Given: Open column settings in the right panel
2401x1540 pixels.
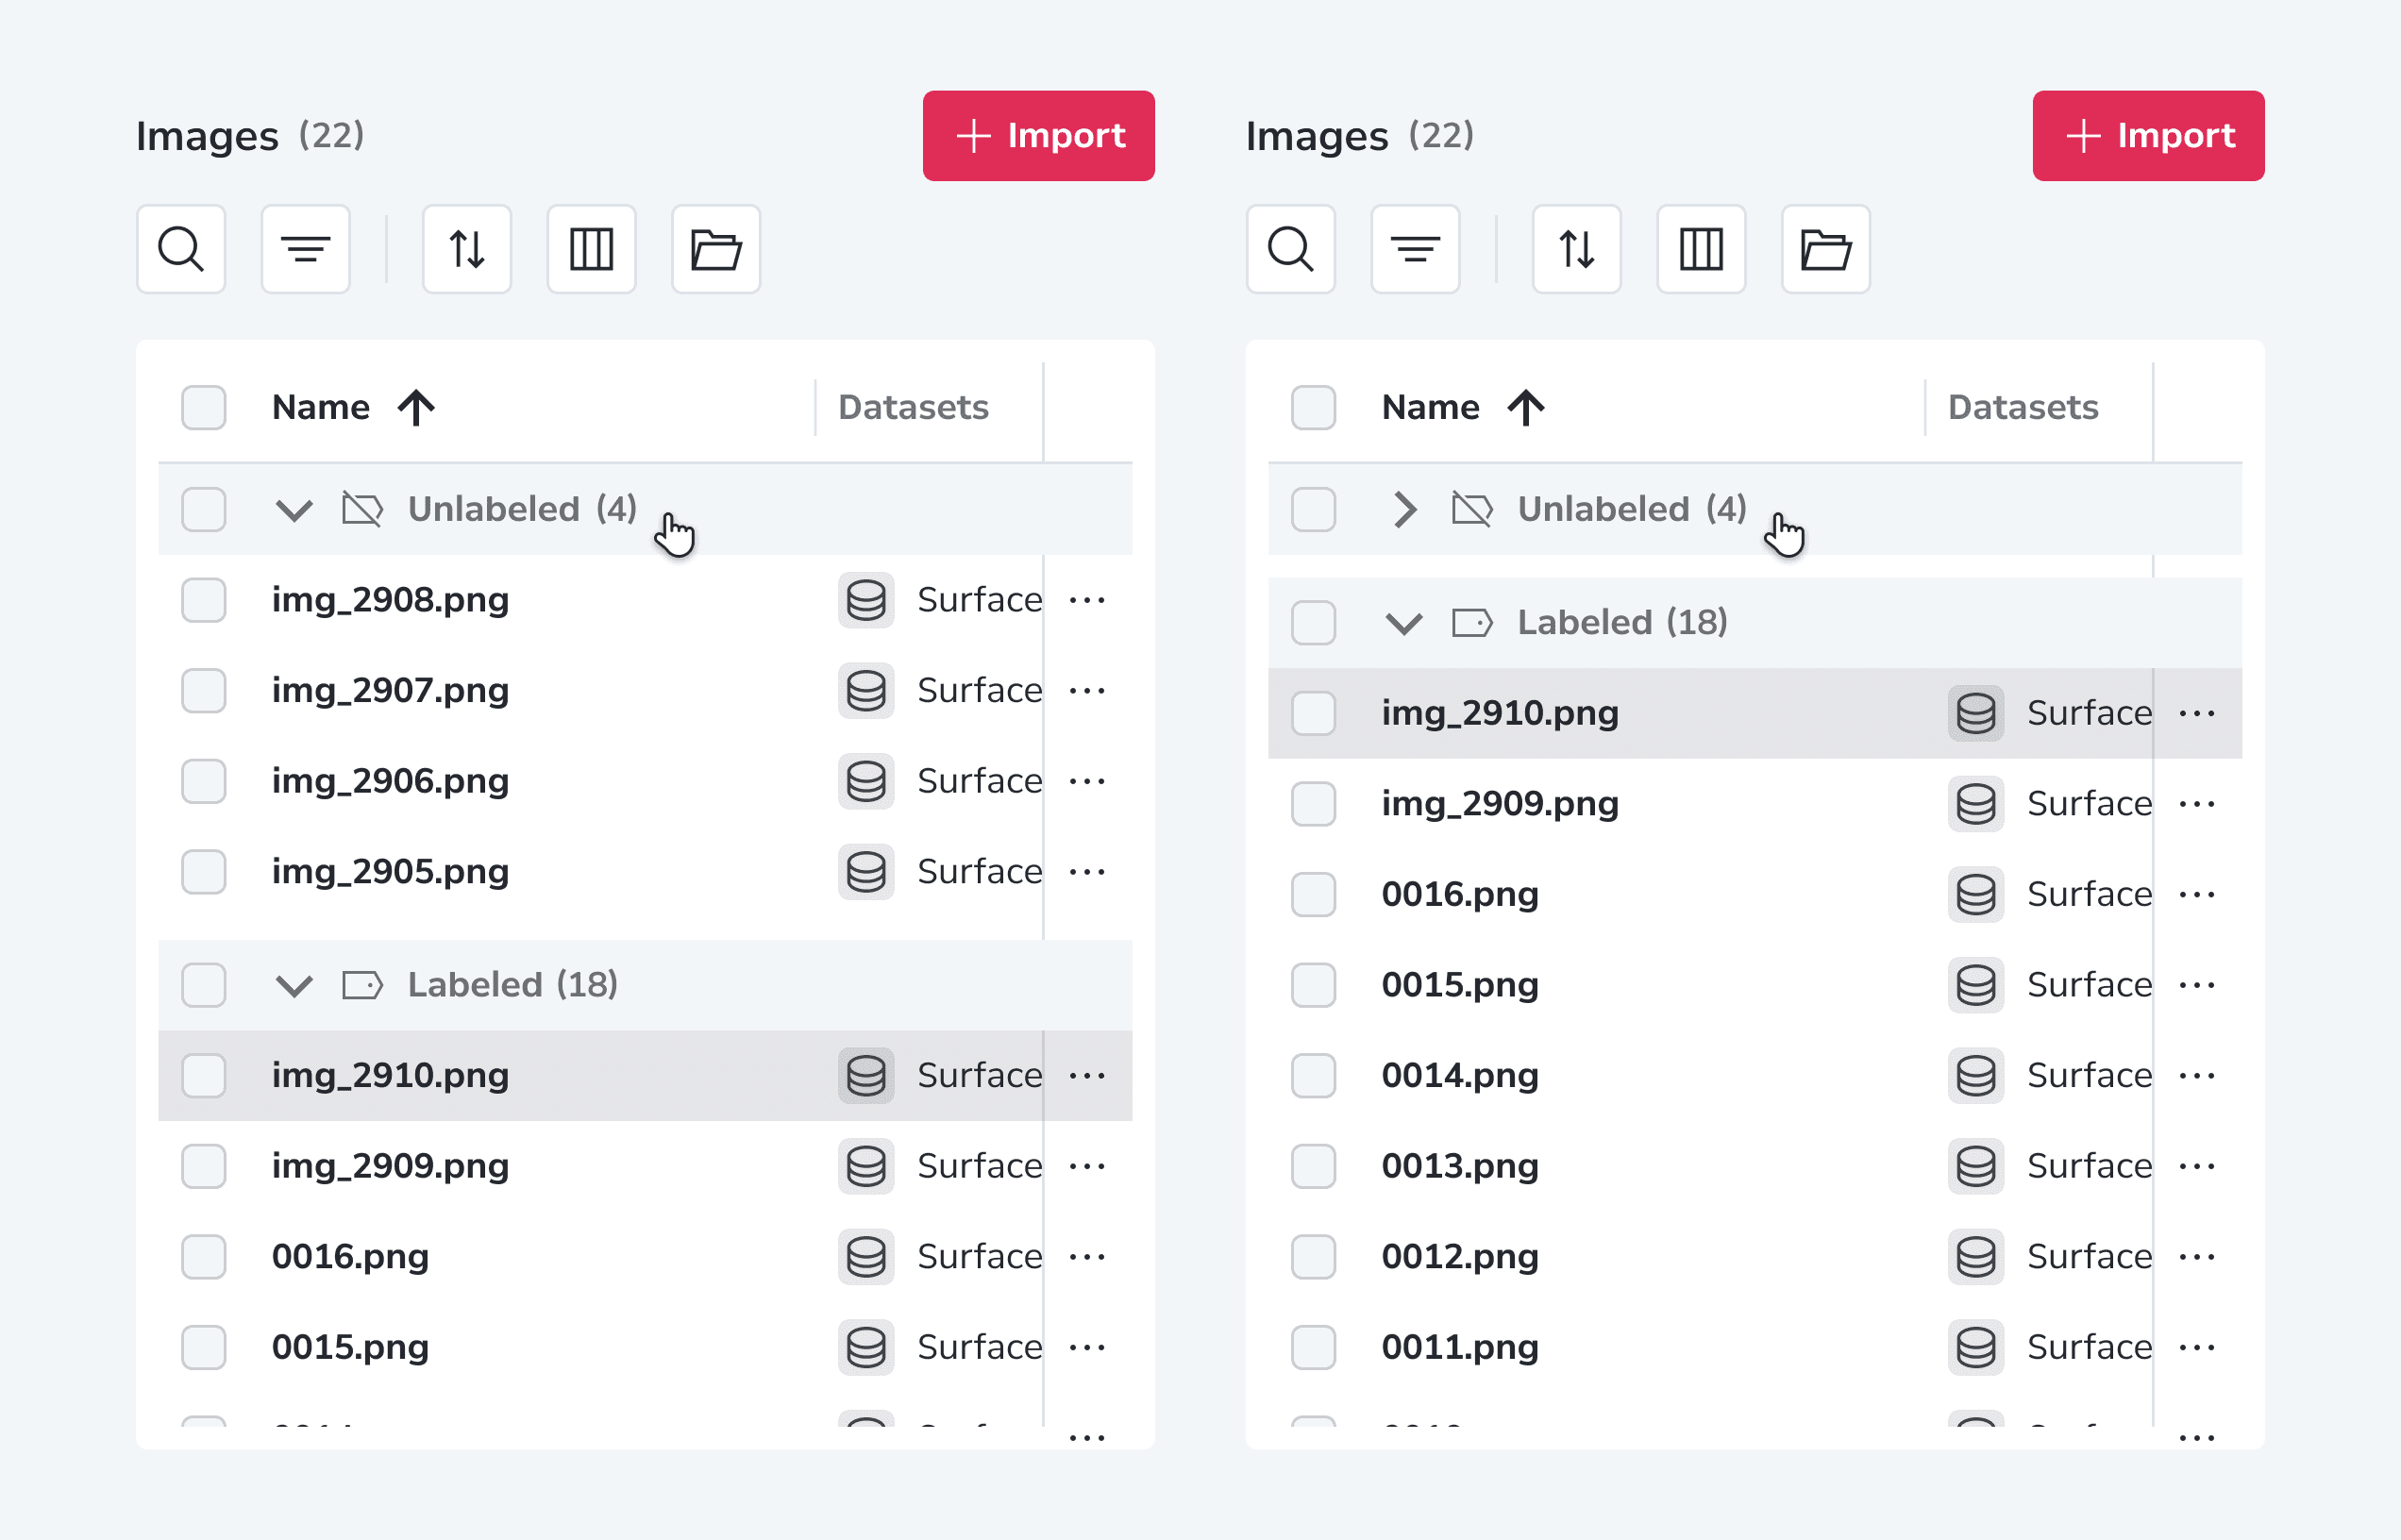Looking at the screenshot, I should click(1701, 249).
